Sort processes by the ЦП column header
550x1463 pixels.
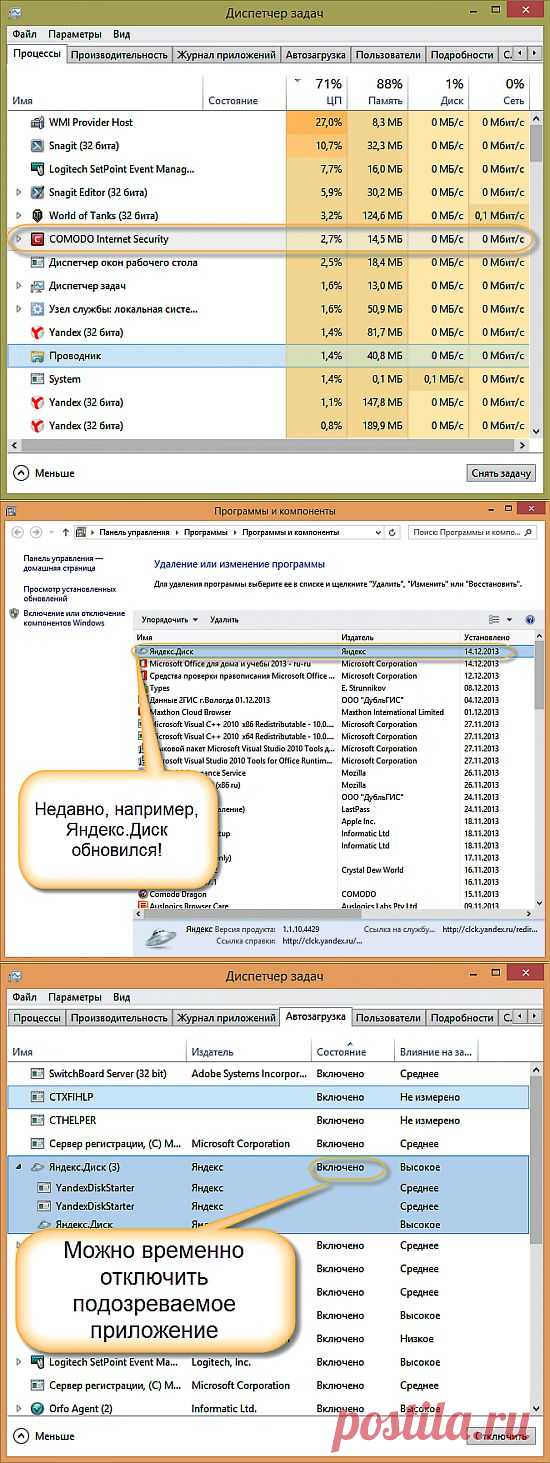pos(315,92)
